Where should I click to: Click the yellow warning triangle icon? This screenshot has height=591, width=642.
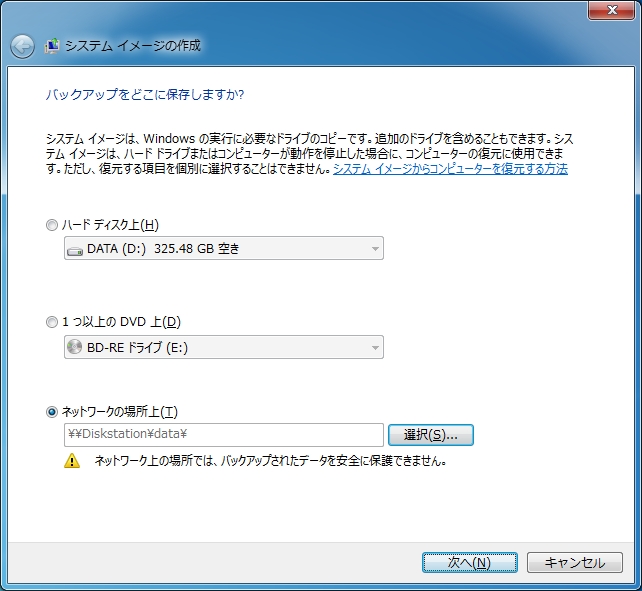click(72, 461)
